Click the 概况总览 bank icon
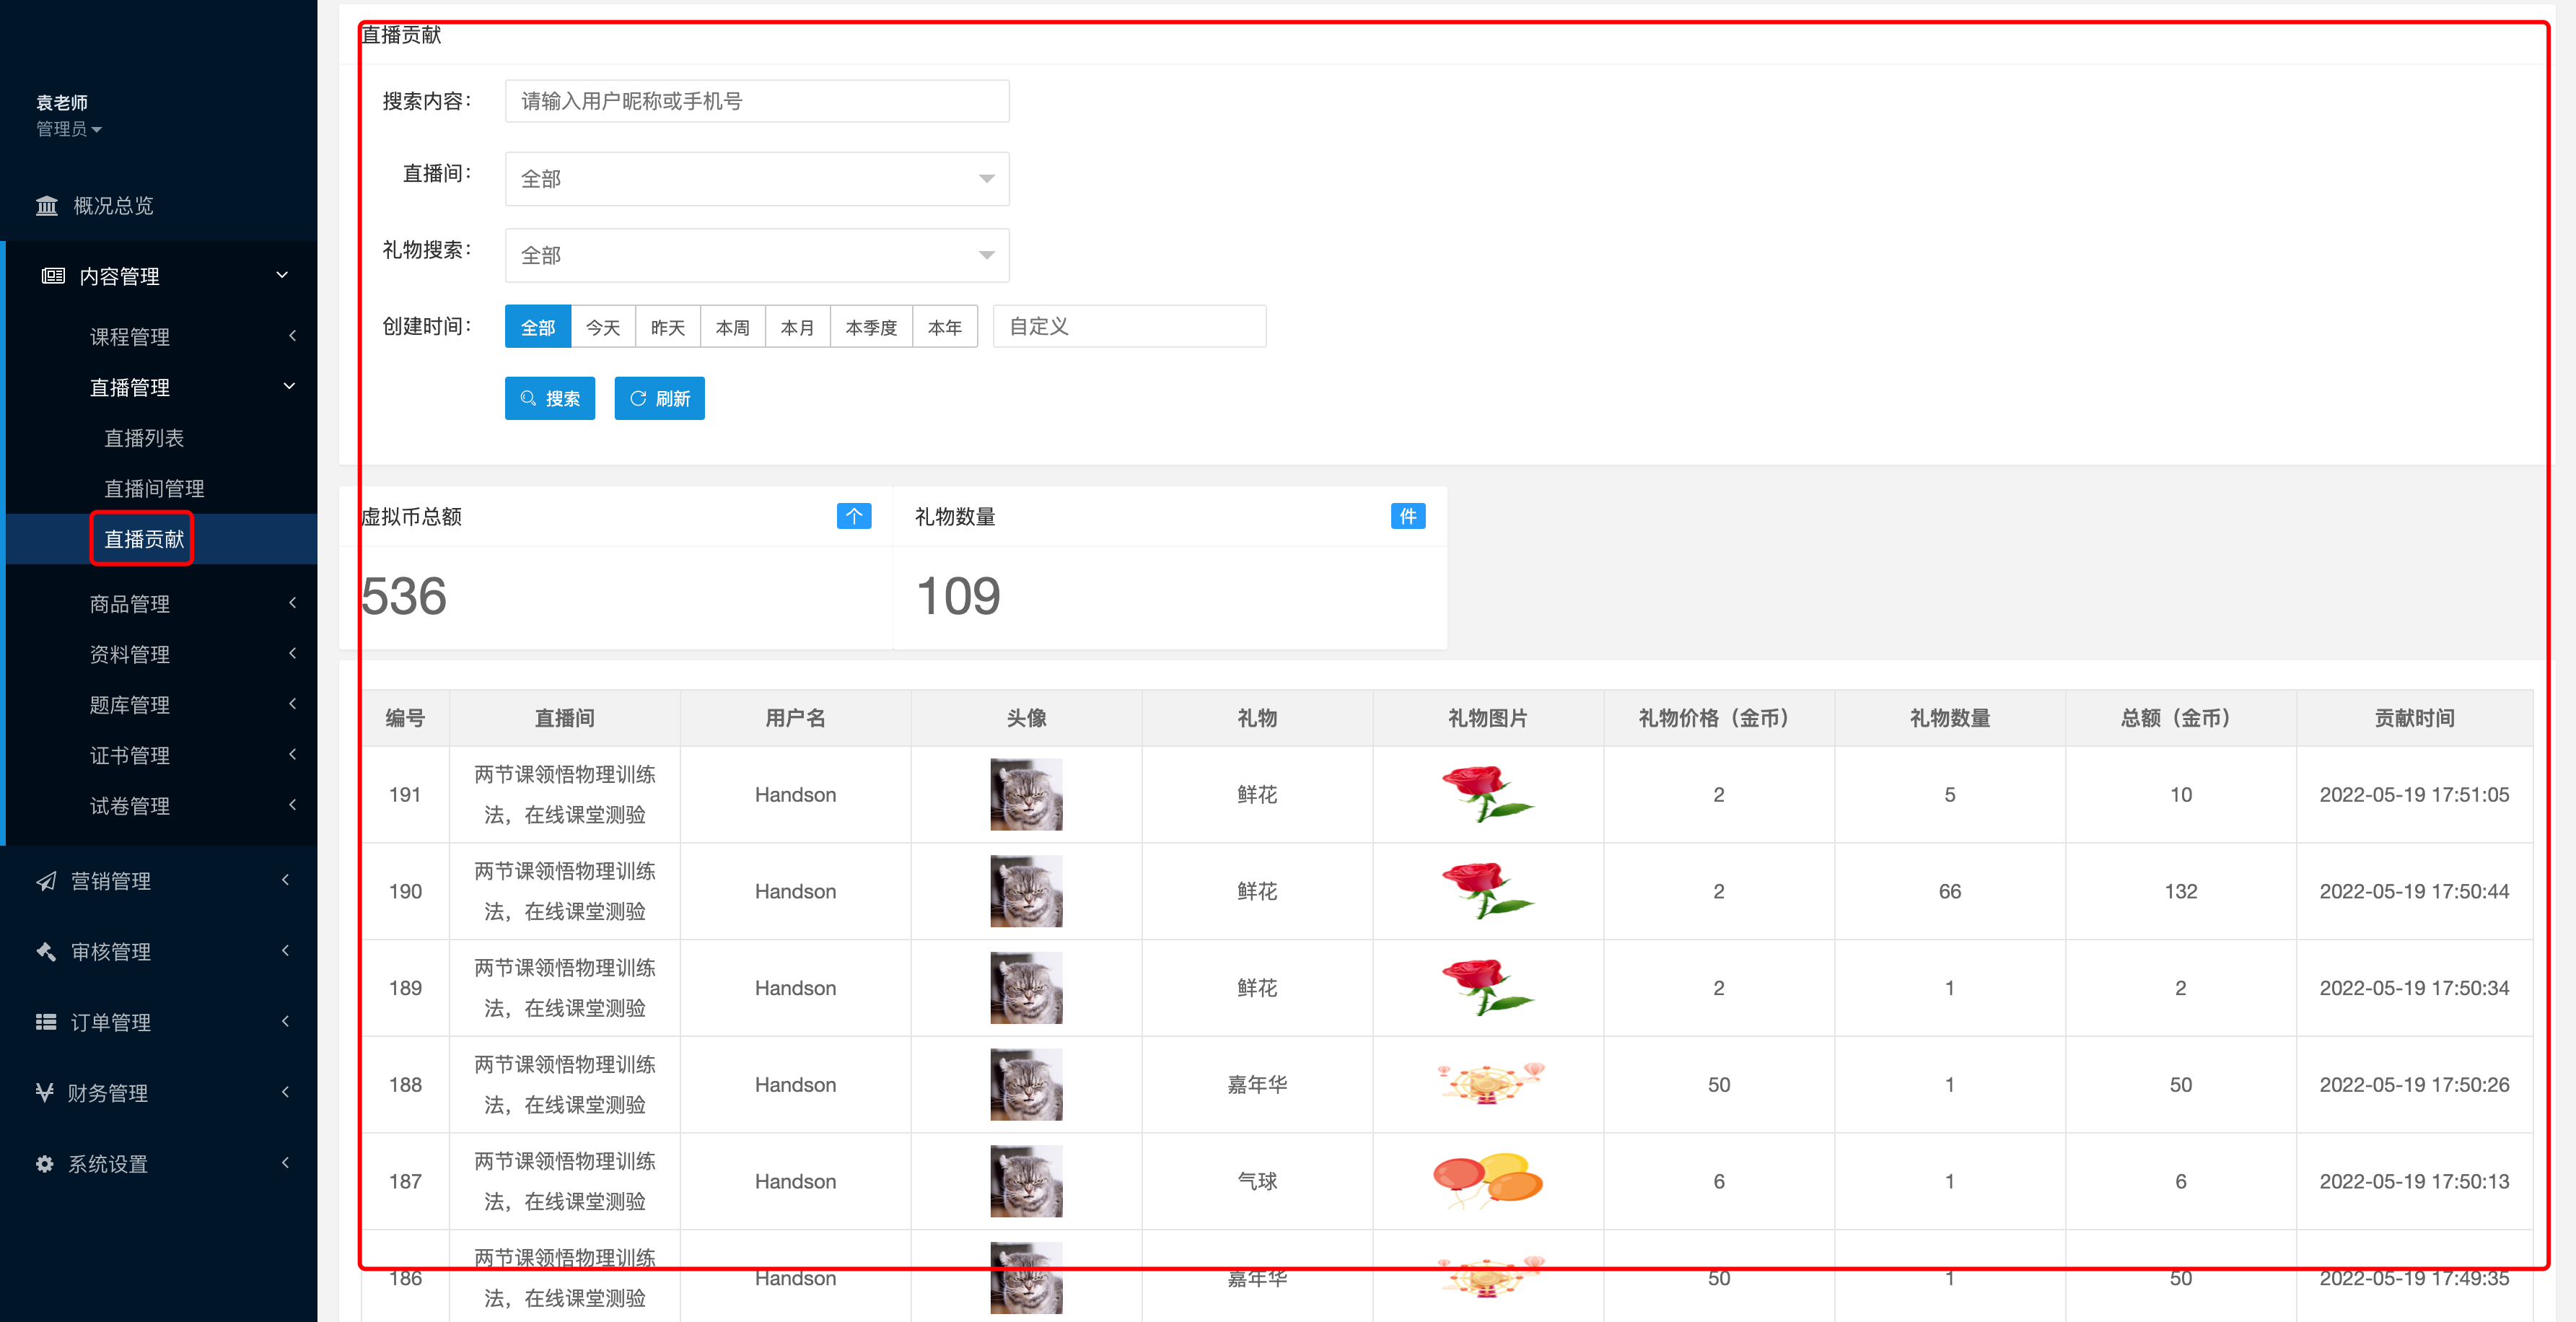 coord(46,206)
